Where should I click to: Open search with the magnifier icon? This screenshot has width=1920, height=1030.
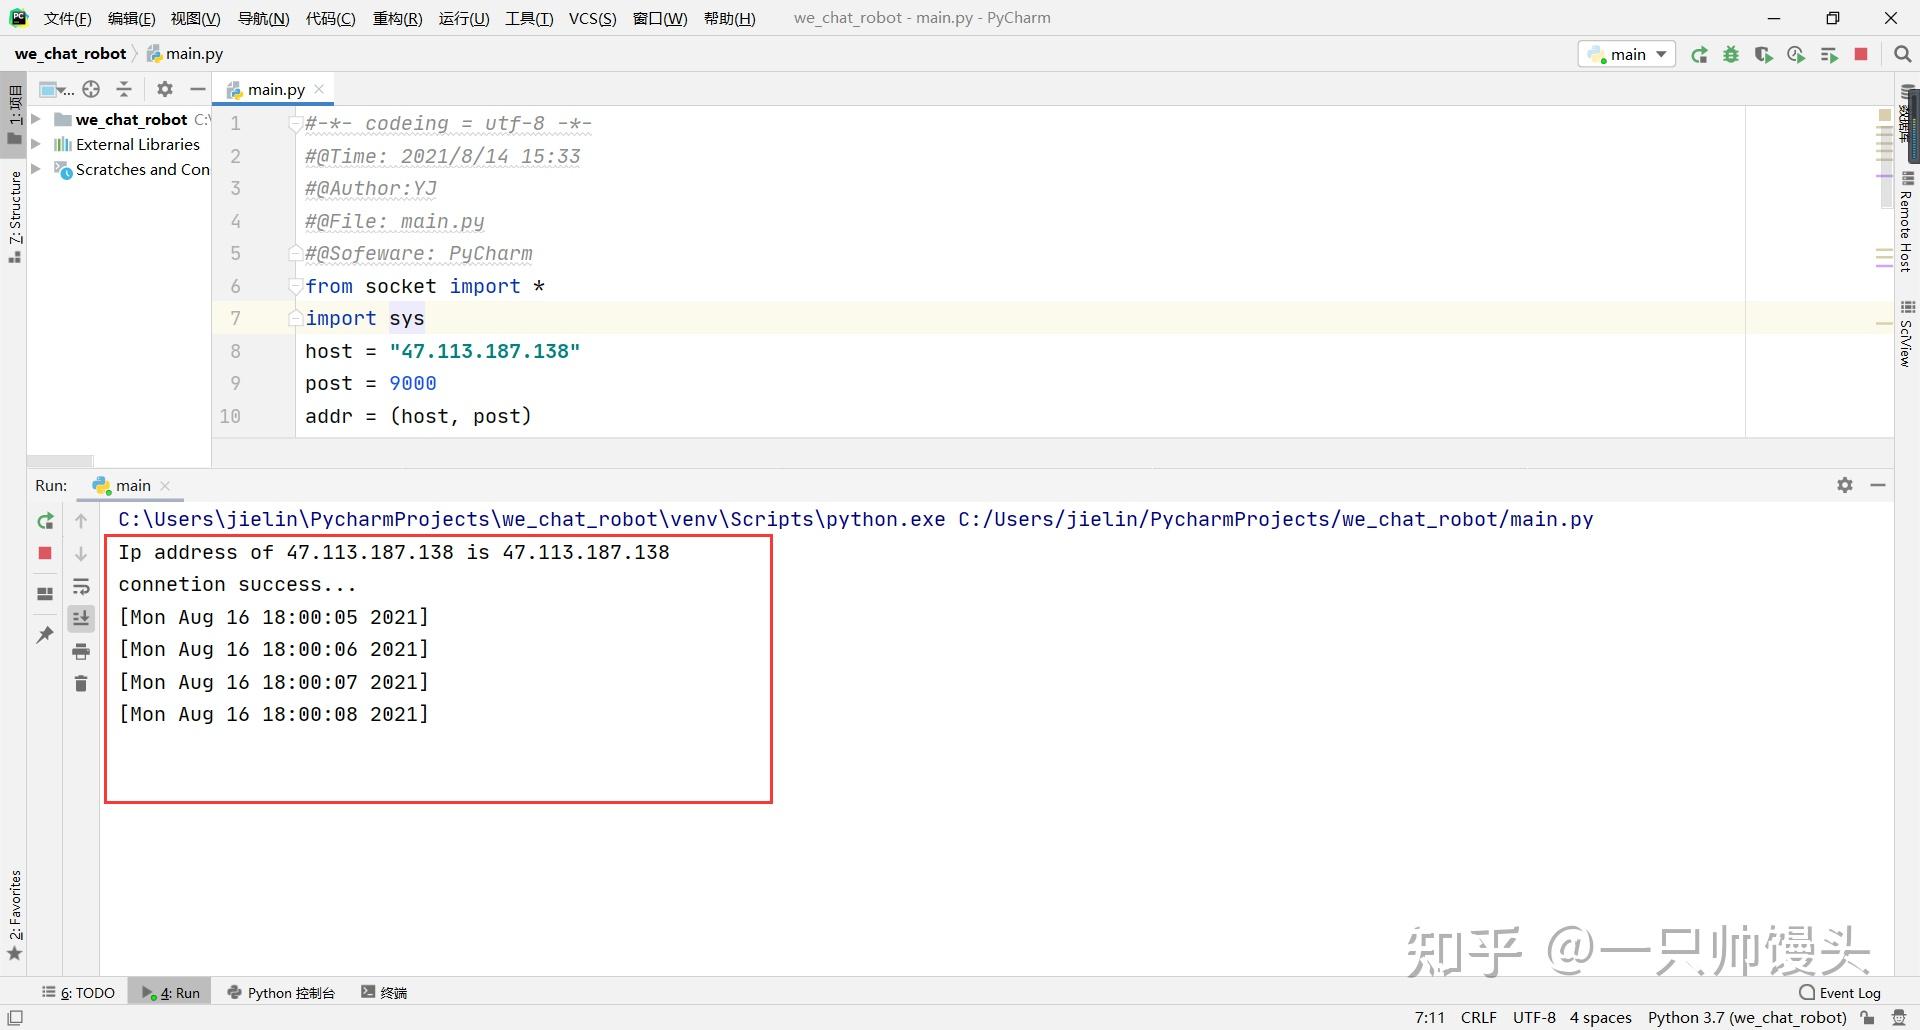click(1902, 54)
